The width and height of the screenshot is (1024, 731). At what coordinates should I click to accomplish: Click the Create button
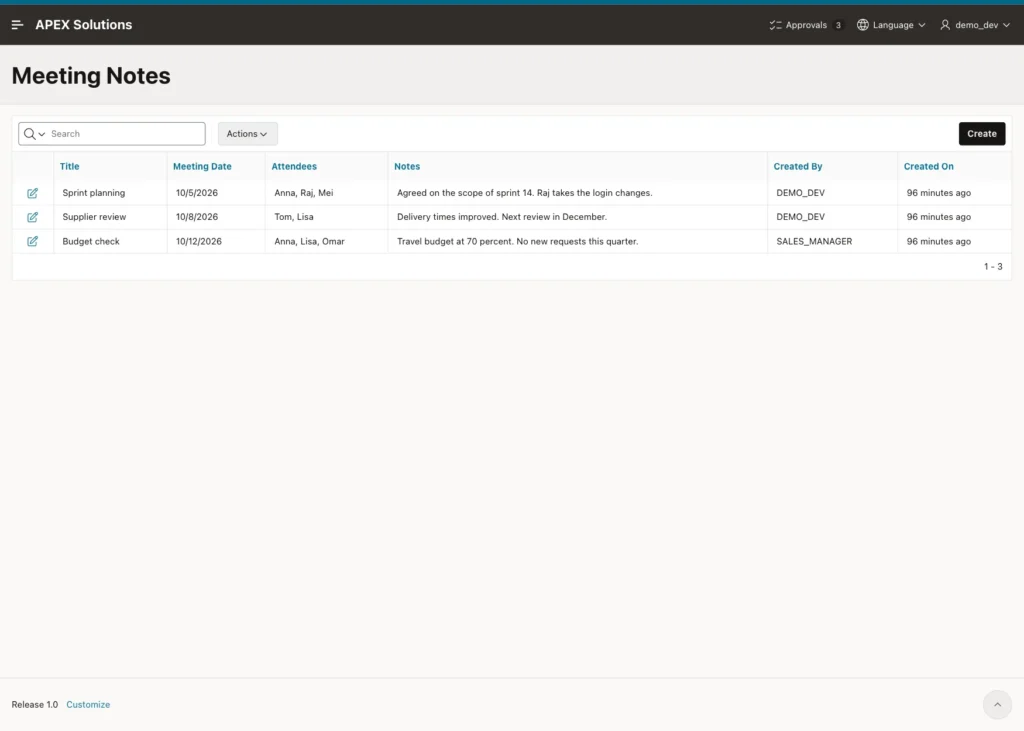coord(982,134)
